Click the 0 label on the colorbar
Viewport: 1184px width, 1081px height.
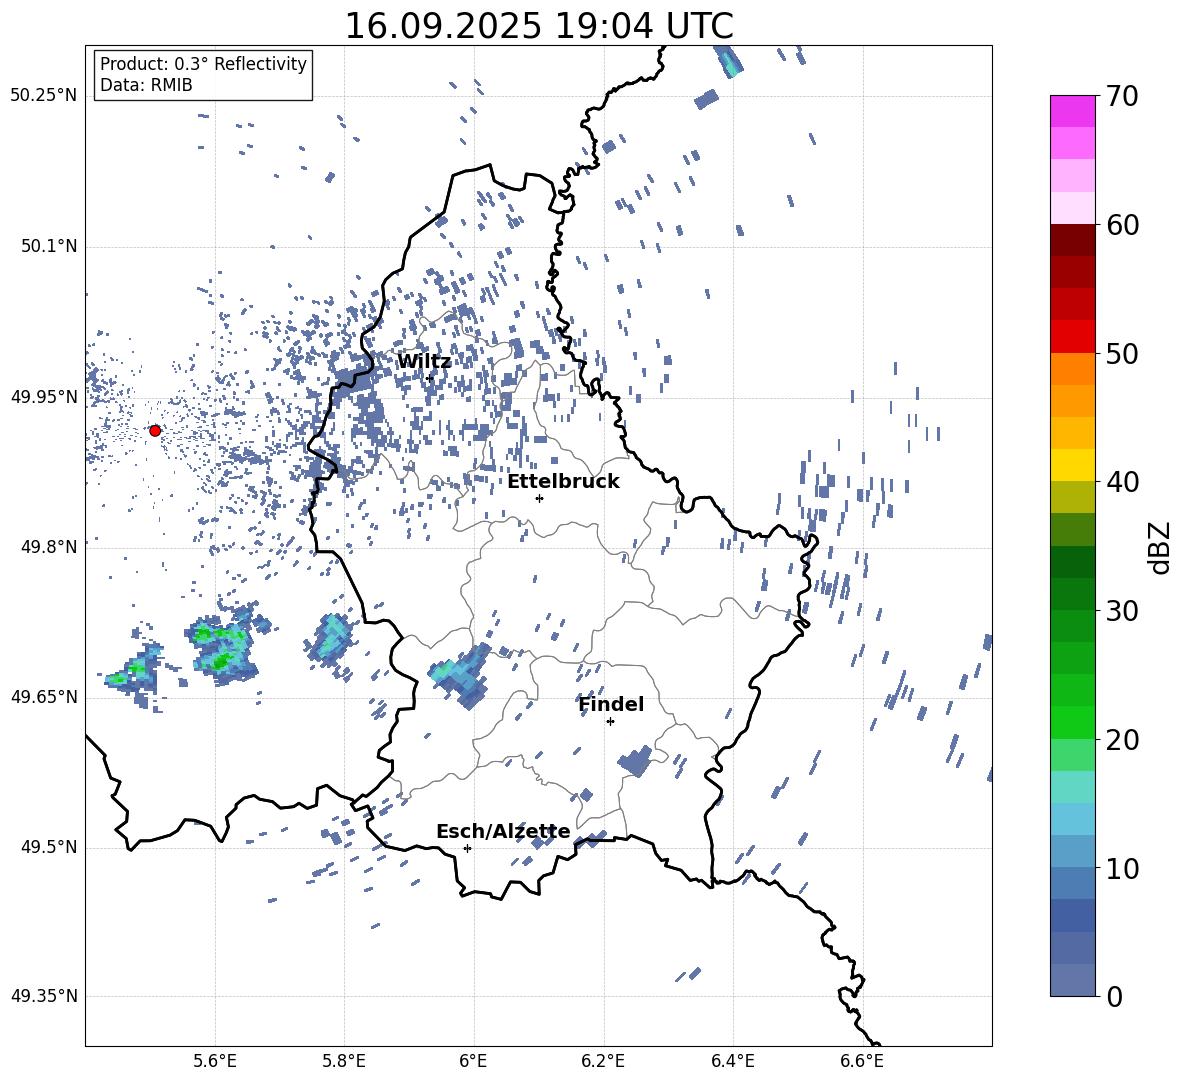pyautogui.click(x=1114, y=996)
